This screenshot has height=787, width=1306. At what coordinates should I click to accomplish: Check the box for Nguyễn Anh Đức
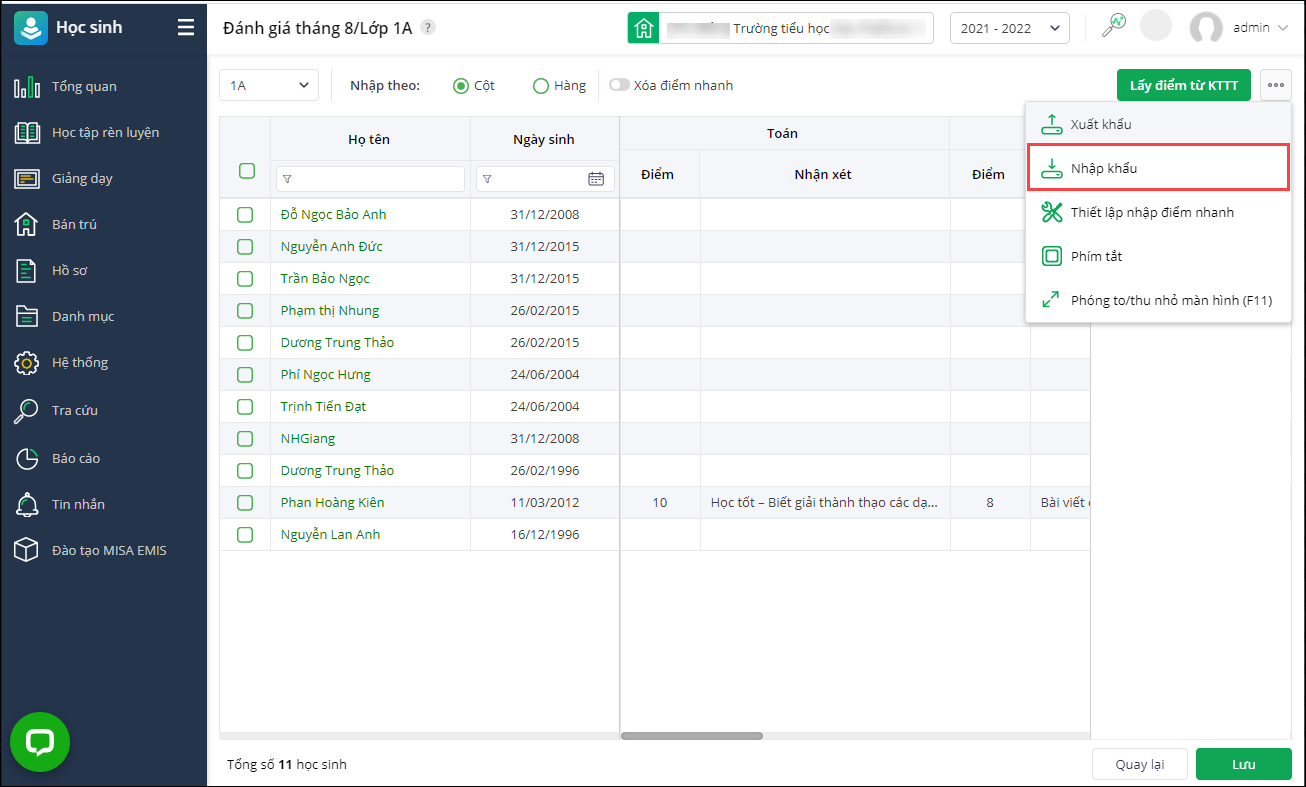tap(245, 247)
